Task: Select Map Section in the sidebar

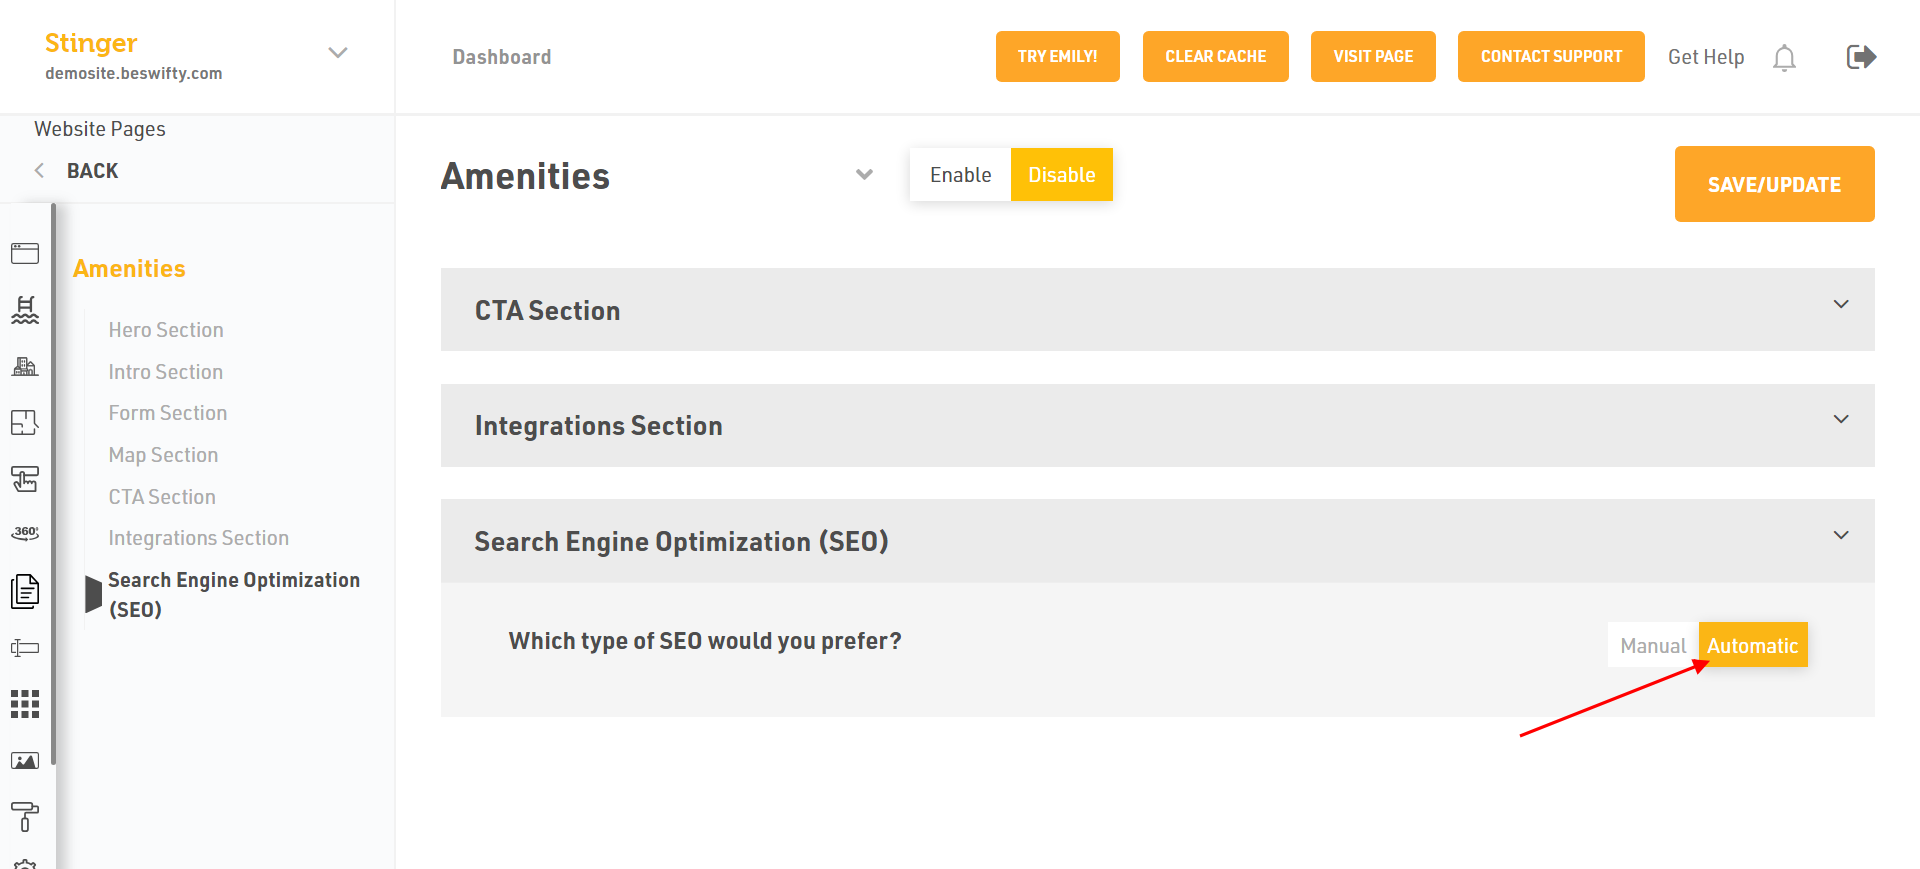Action: tap(163, 455)
